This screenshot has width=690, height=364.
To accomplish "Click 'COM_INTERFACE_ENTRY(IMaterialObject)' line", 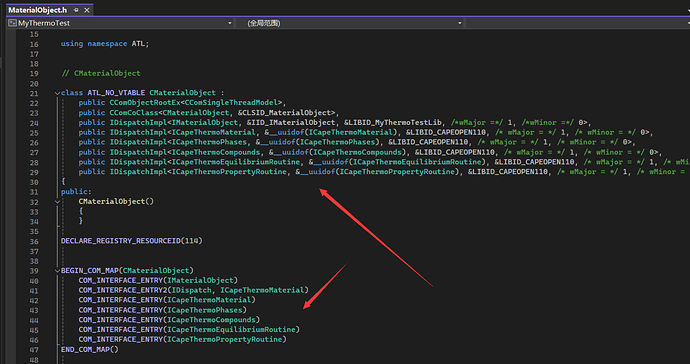I will (158, 280).
